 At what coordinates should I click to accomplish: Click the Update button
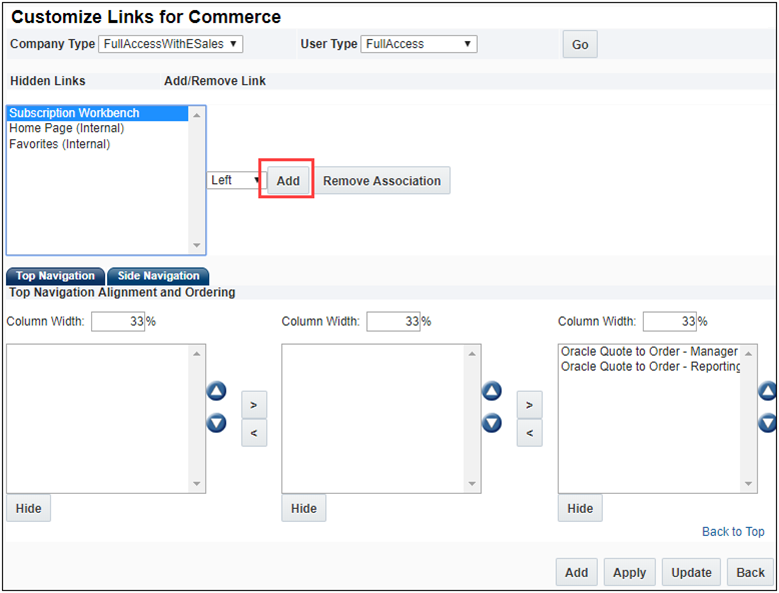pyautogui.click(x=691, y=573)
